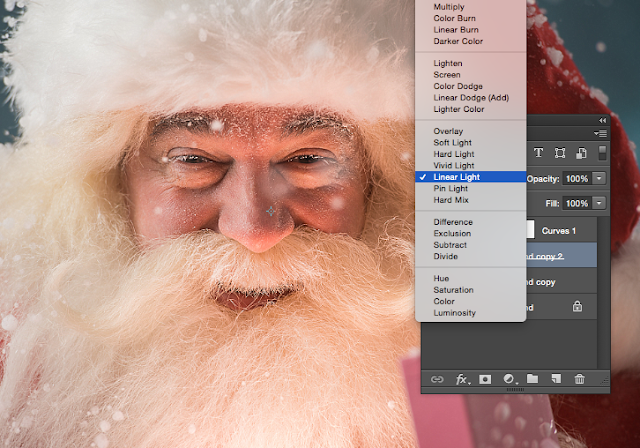Select the Curves 1 layer
The image size is (640, 448).
(561, 231)
